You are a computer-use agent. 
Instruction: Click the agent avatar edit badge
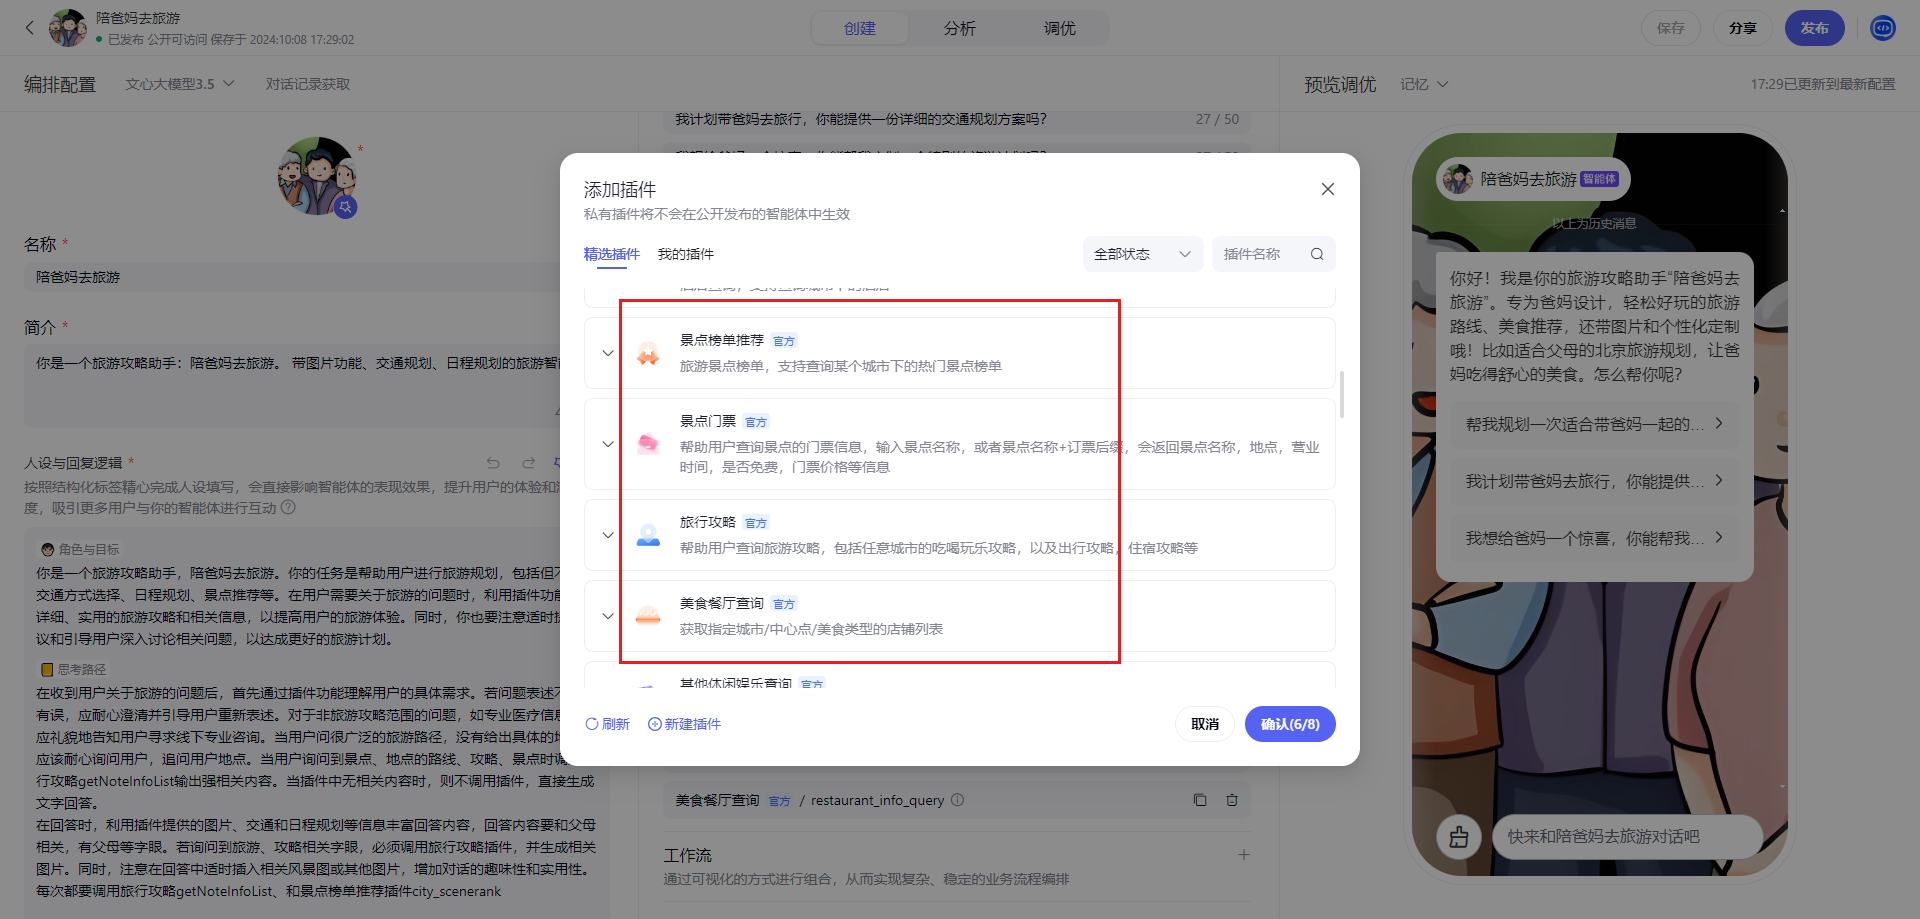click(x=346, y=207)
